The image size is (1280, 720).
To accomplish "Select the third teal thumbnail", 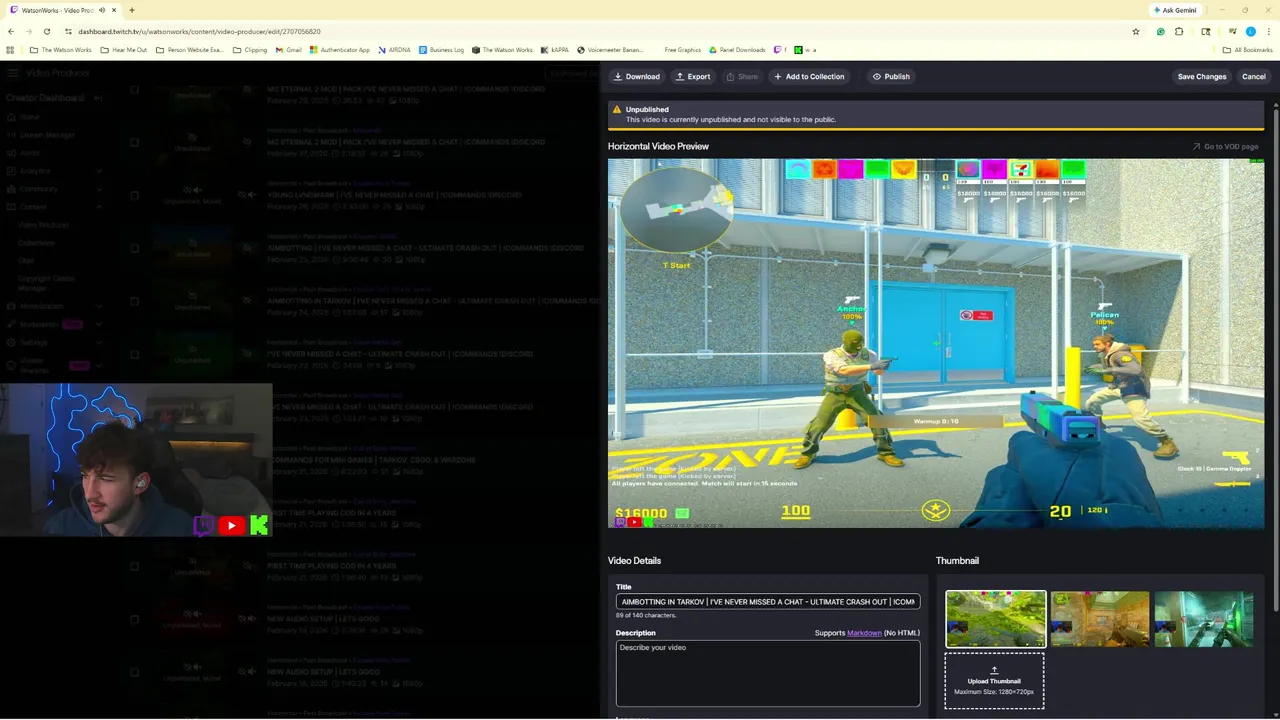I will pyautogui.click(x=1204, y=619).
